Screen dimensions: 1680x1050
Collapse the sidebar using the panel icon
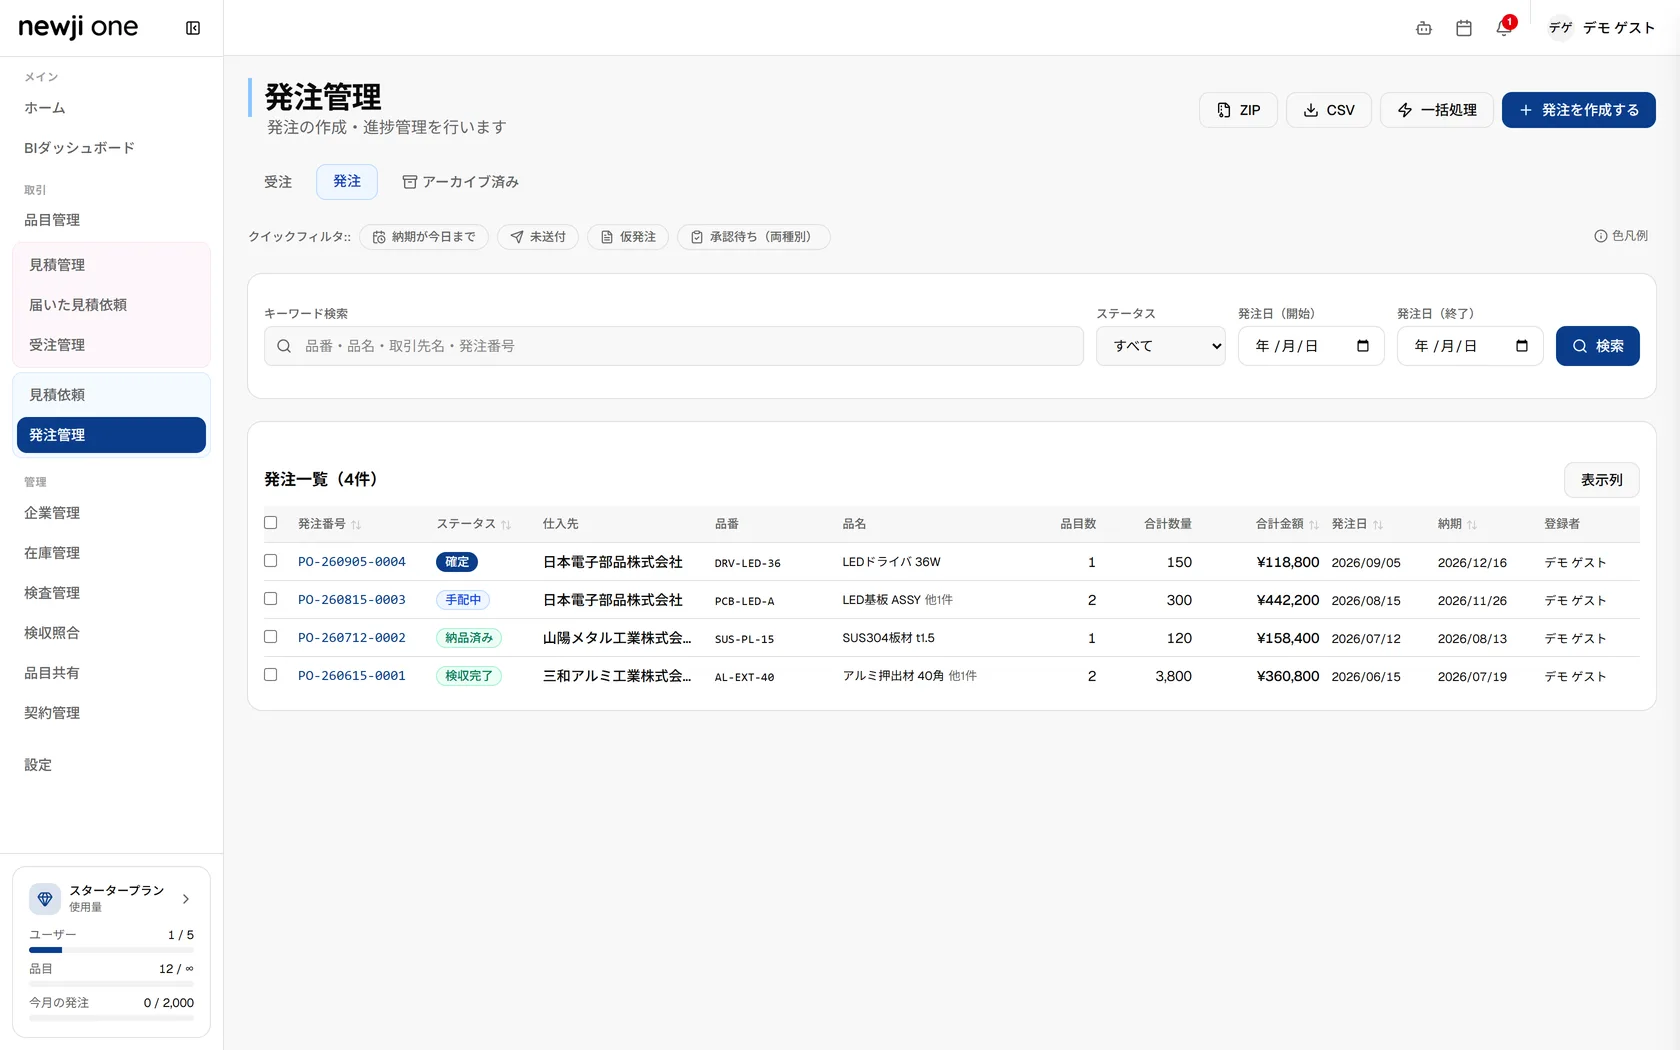pos(193,28)
